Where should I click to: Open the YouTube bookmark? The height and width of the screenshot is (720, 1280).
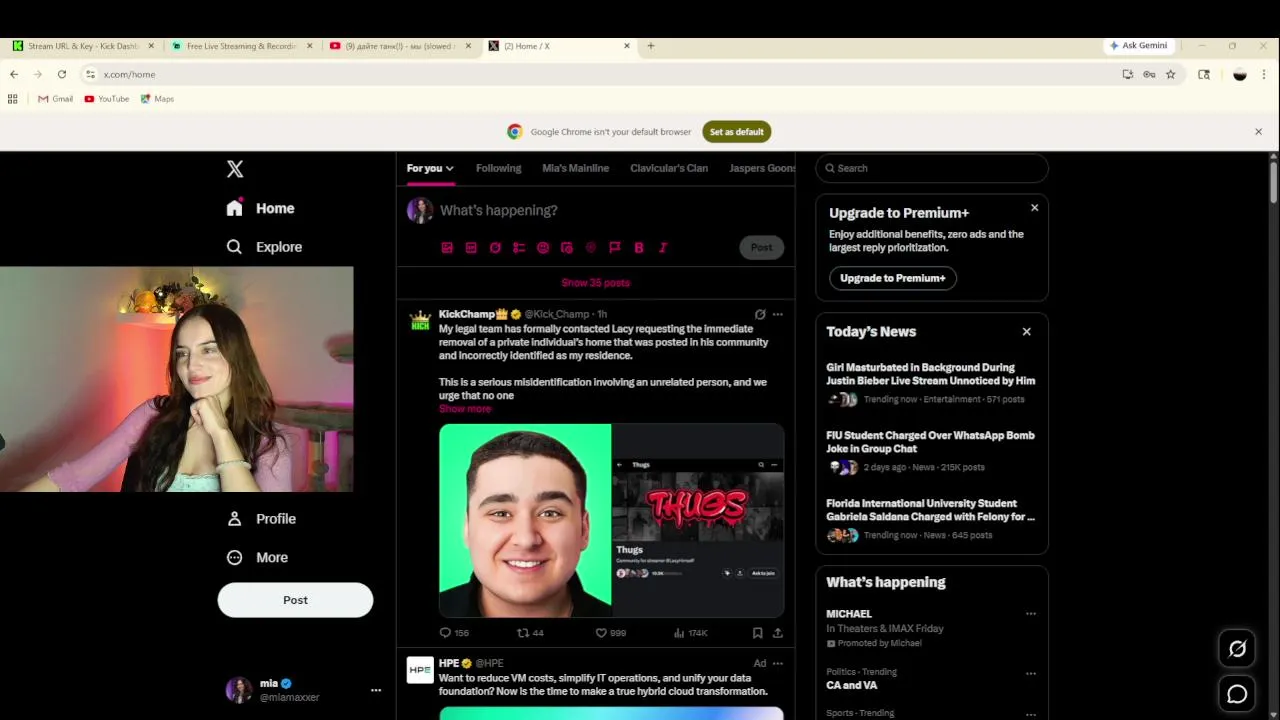[x=107, y=99]
